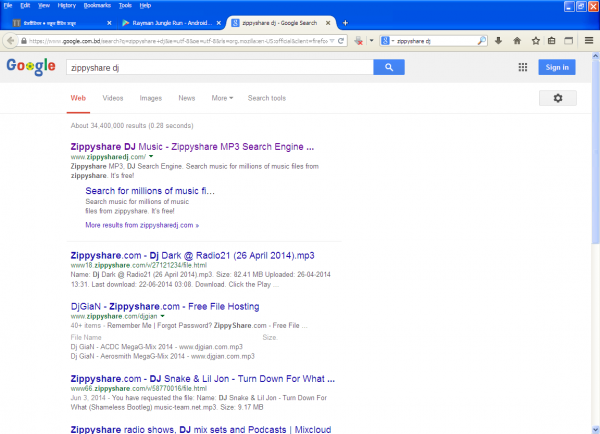Click the addon icon with red x
Screen dimensions: 600x434
coord(359,41)
